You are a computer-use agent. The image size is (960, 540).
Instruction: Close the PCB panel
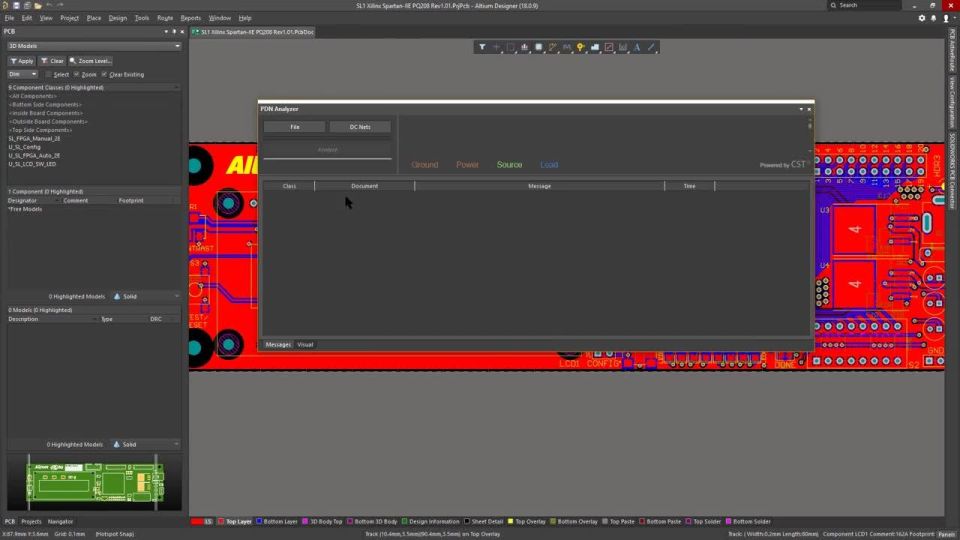click(182, 31)
